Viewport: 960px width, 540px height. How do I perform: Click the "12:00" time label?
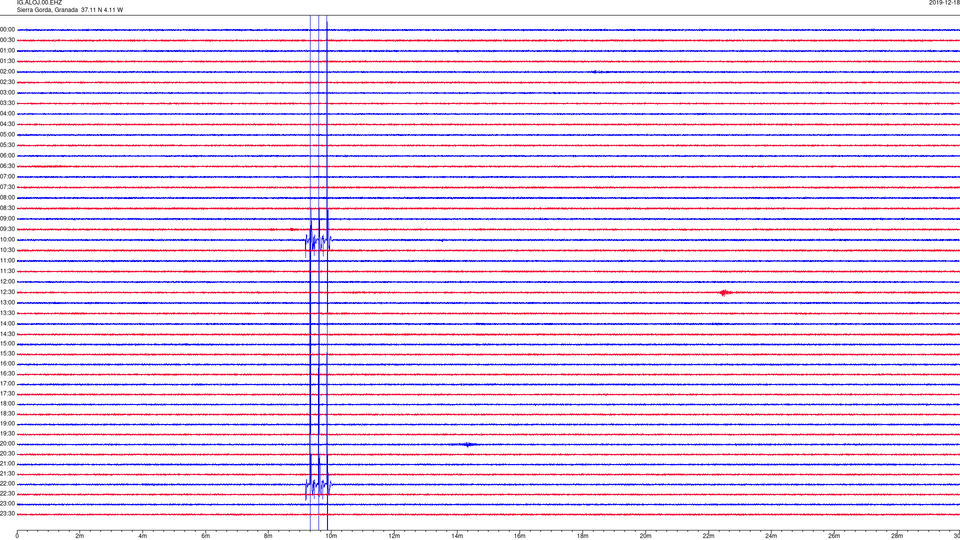[7, 282]
